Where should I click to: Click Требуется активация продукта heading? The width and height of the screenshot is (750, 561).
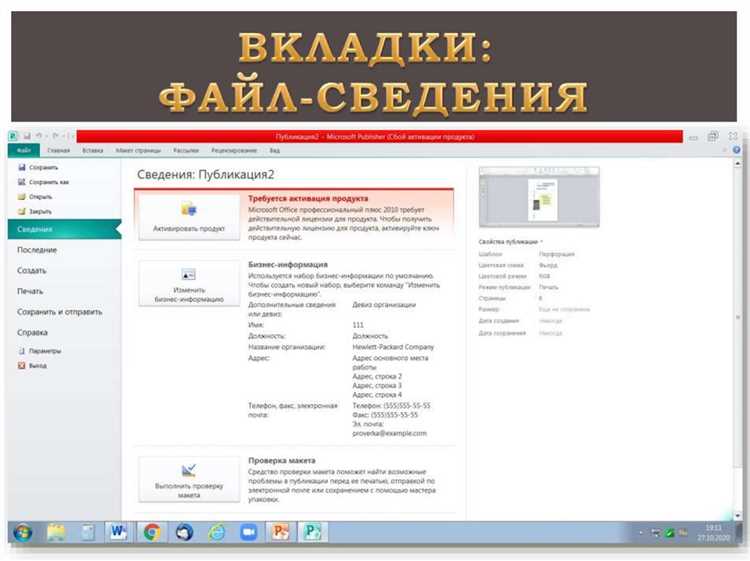click(x=308, y=198)
